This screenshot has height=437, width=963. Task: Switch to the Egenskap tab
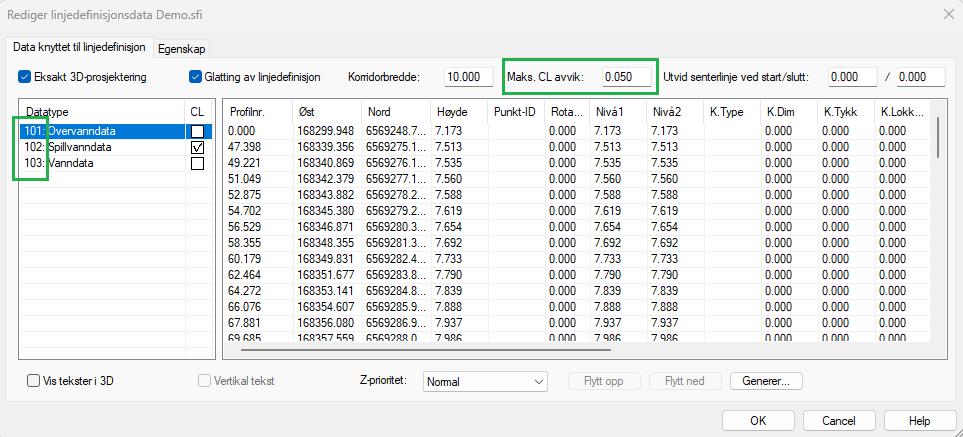click(181, 48)
